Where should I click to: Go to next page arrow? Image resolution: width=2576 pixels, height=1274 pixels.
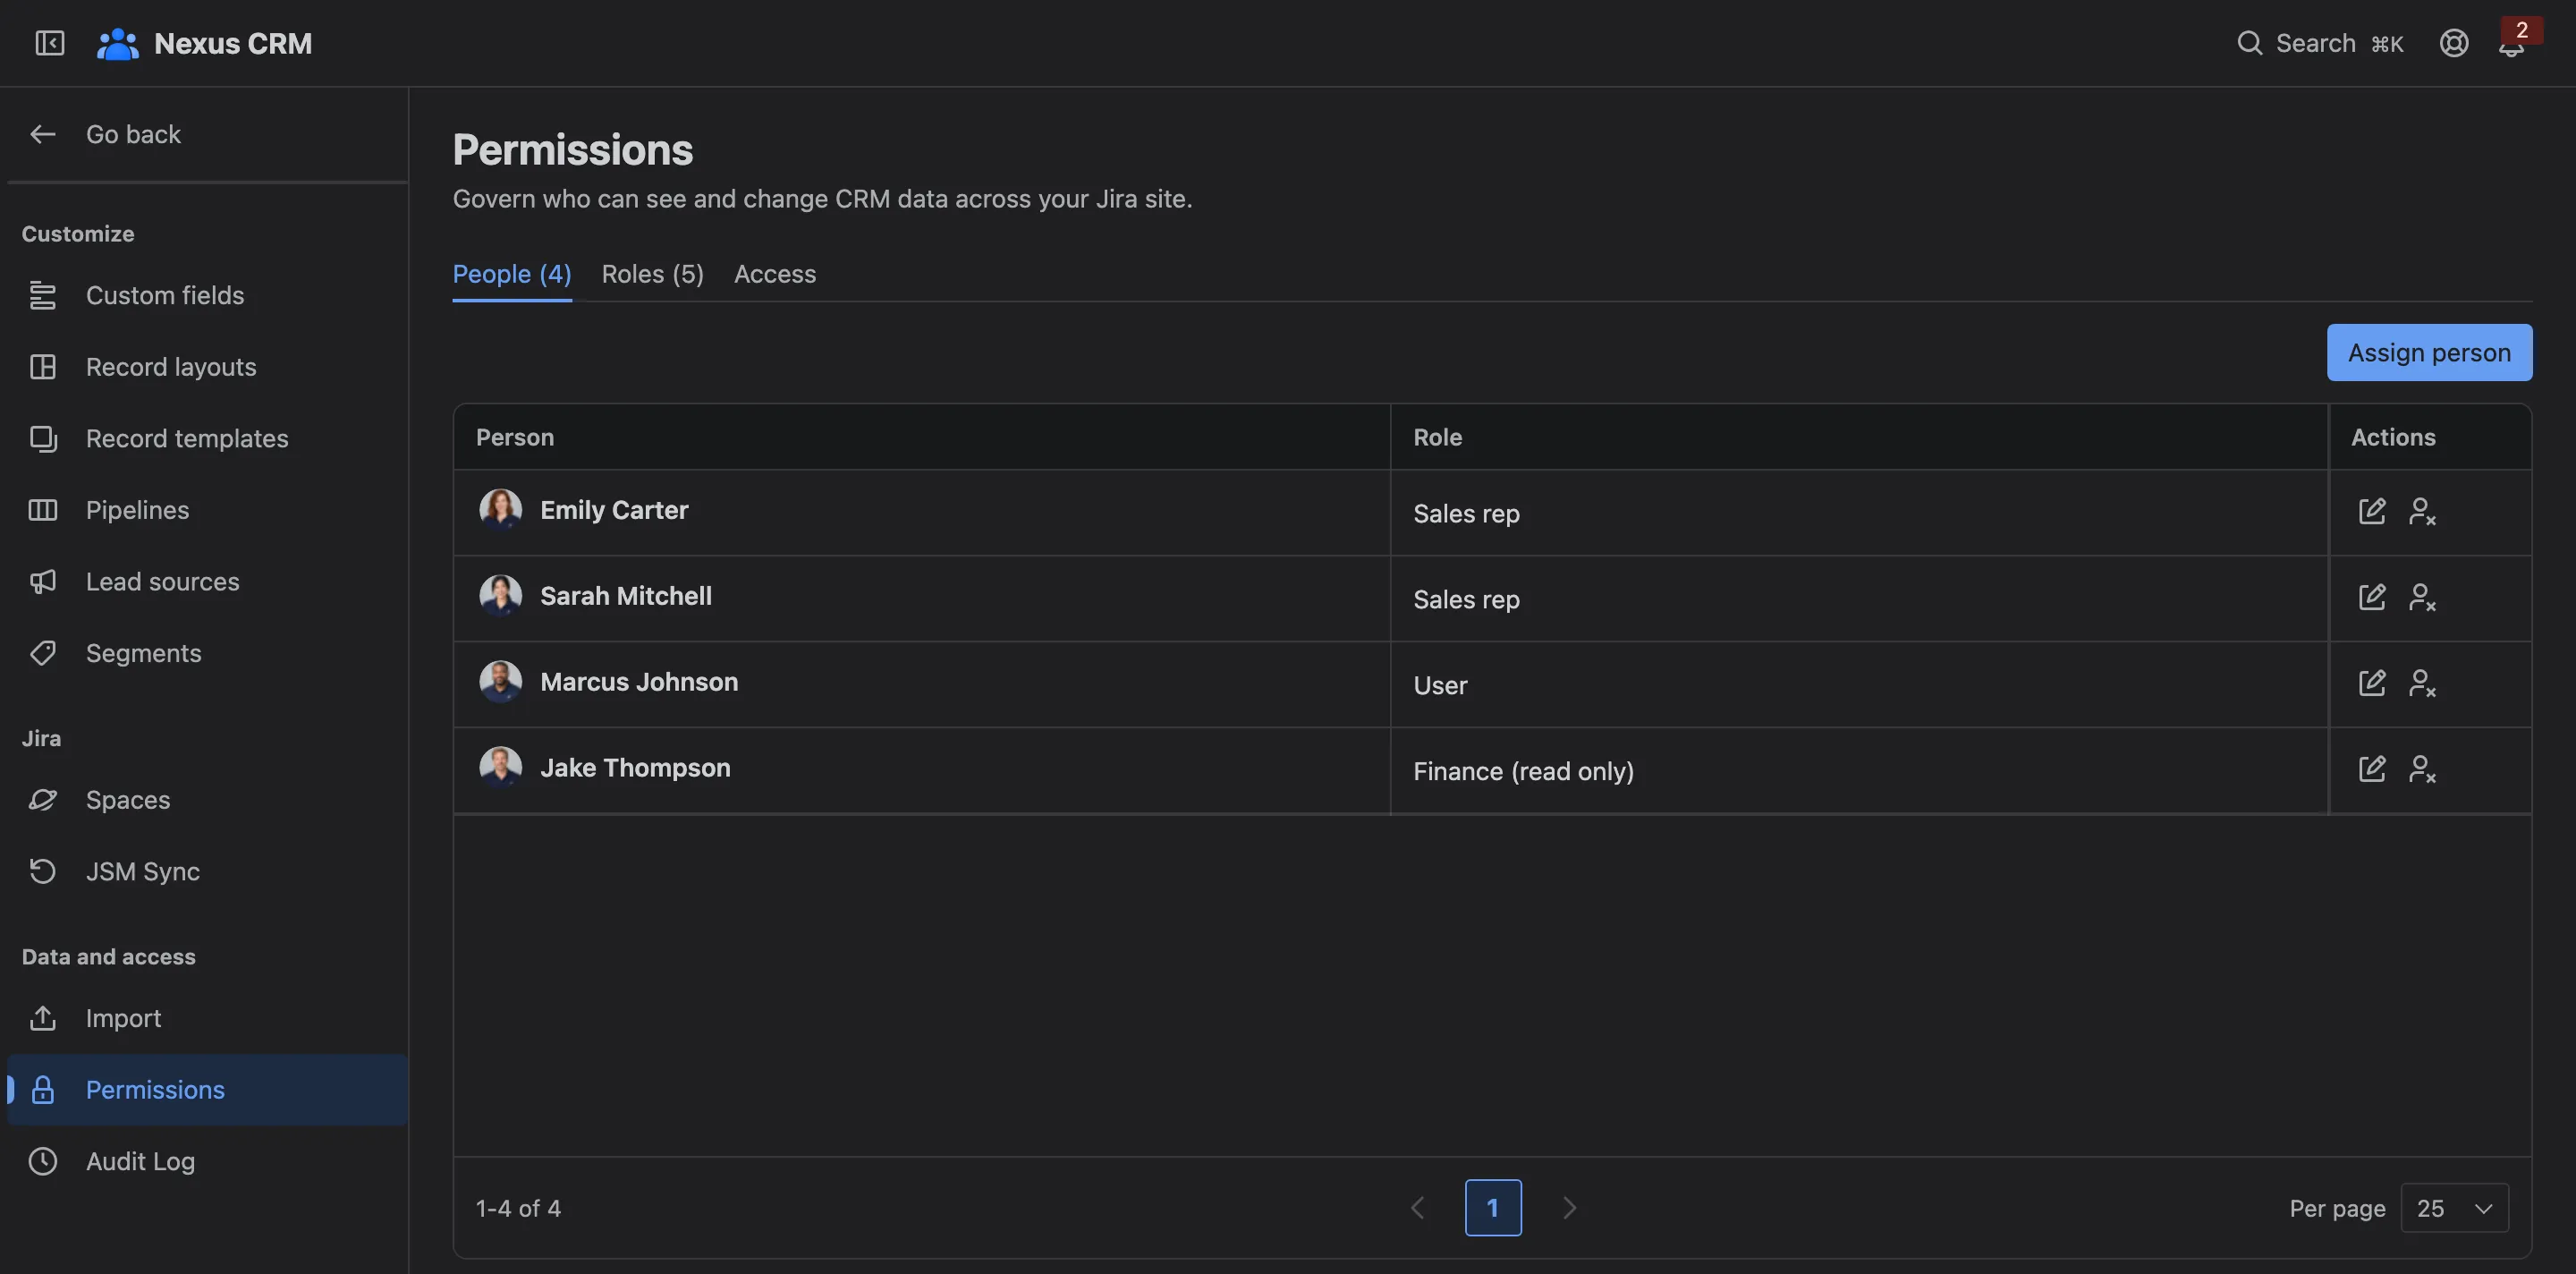click(x=1569, y=1208)
